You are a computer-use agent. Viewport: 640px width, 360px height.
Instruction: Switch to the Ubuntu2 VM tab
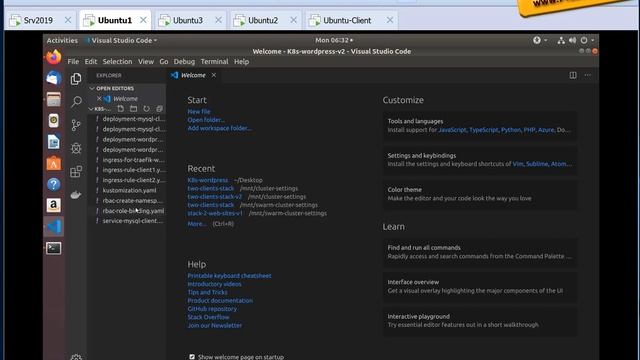coord(263,20)
